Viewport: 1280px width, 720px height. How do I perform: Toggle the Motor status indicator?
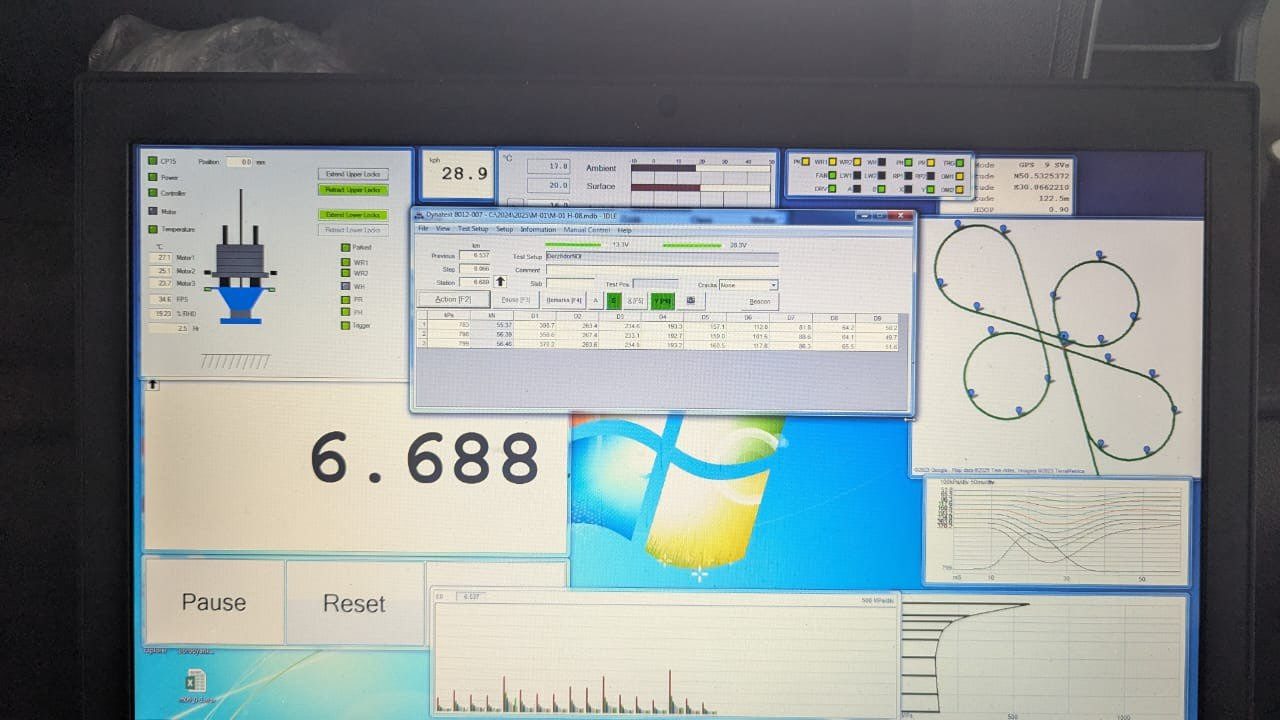click(153, 211)
